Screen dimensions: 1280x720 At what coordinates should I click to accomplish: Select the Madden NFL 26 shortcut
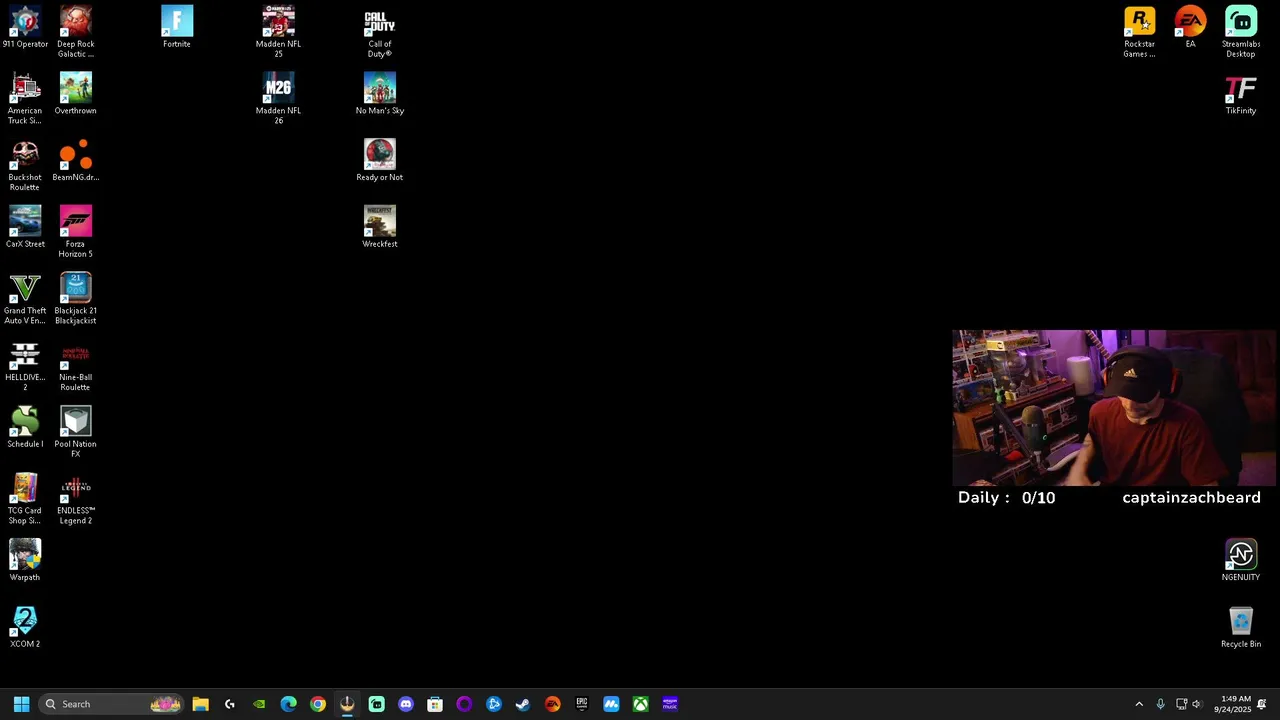278,98
